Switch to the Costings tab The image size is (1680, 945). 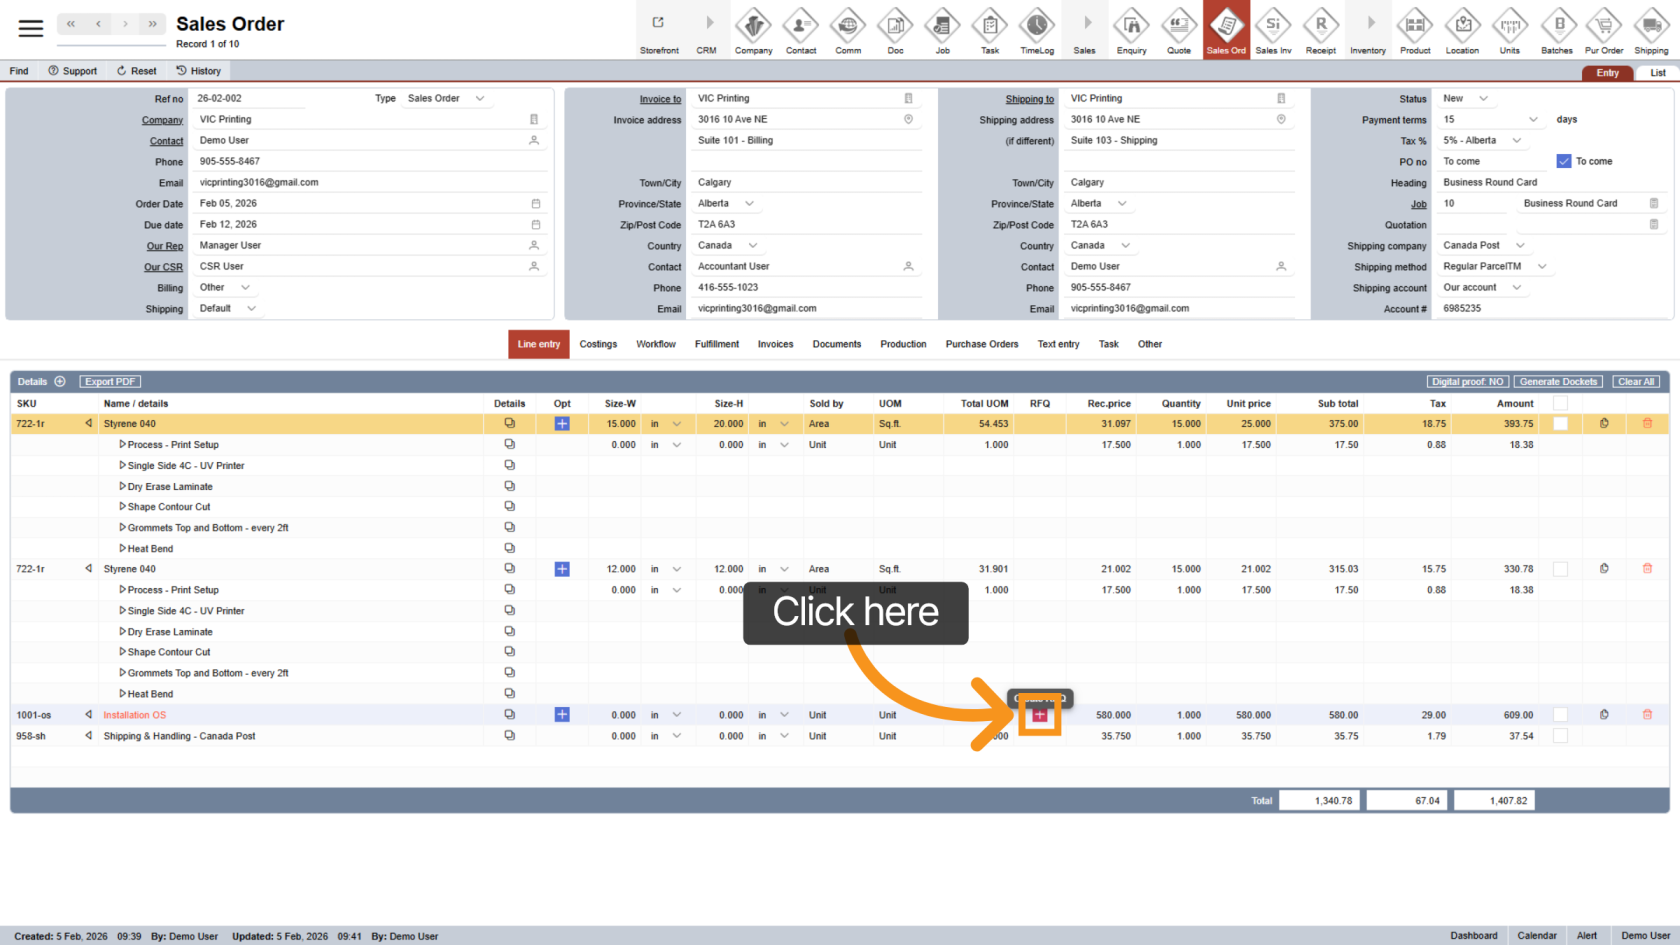coord(598,344)
